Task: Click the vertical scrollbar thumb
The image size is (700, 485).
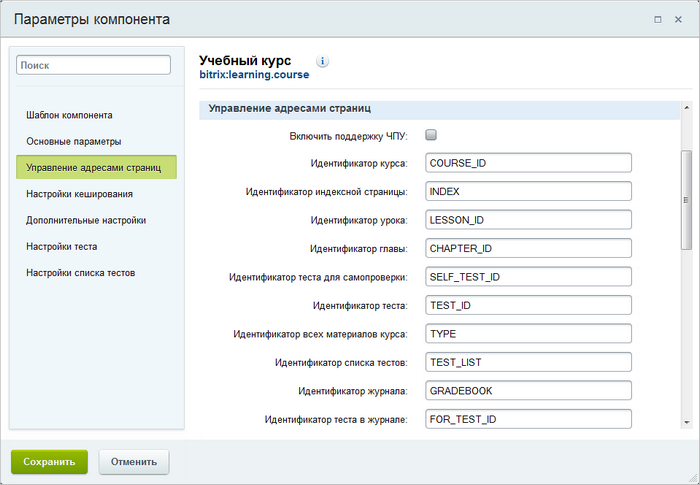Action: pyautogui.click(x=685, y=200)
